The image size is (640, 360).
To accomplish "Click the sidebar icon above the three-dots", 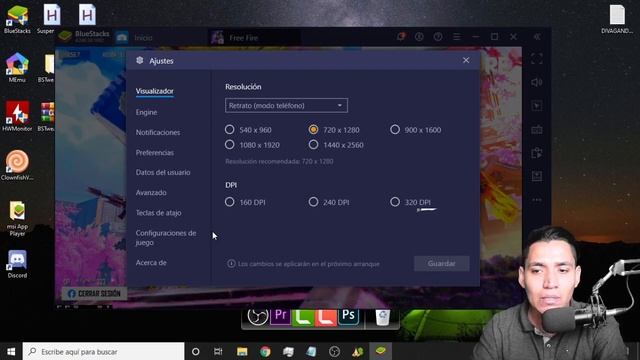I will click(x=537, y=176).
